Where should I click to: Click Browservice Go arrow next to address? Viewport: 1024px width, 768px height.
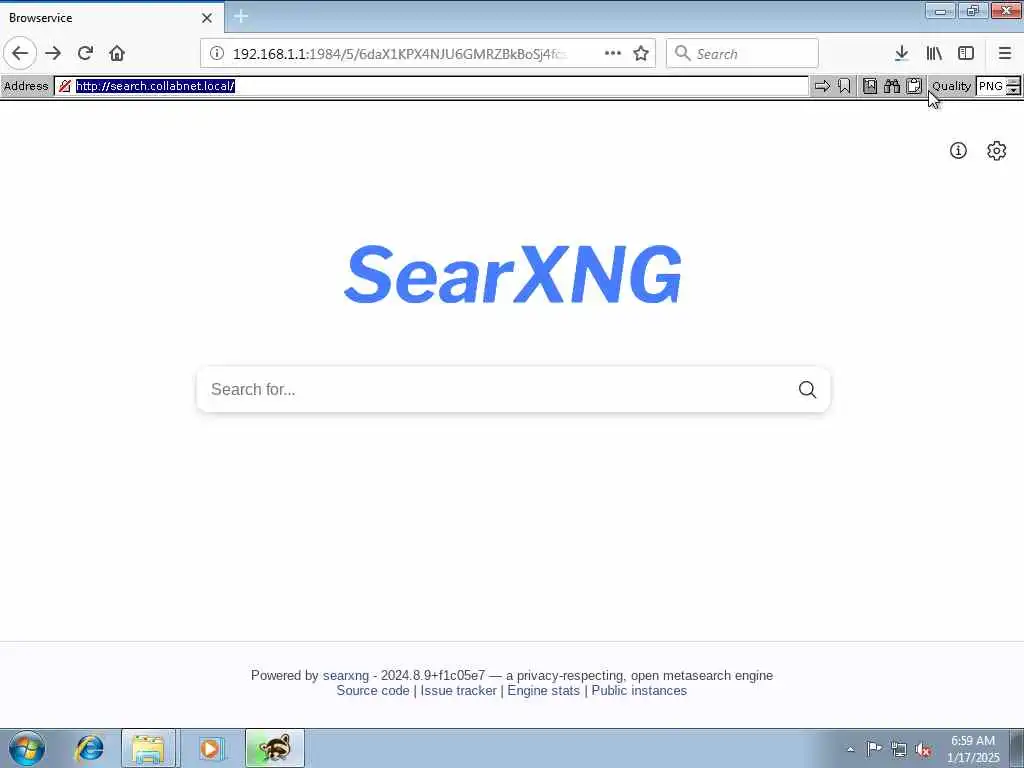tap(822, 86)
